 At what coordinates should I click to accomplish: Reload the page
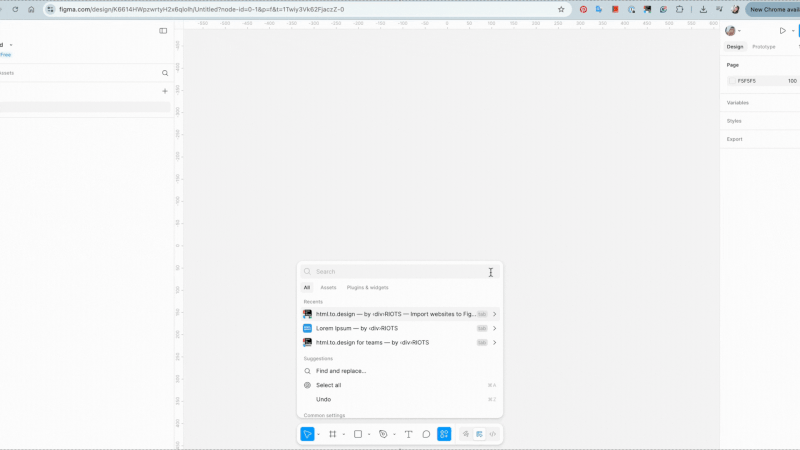point(15,9)
